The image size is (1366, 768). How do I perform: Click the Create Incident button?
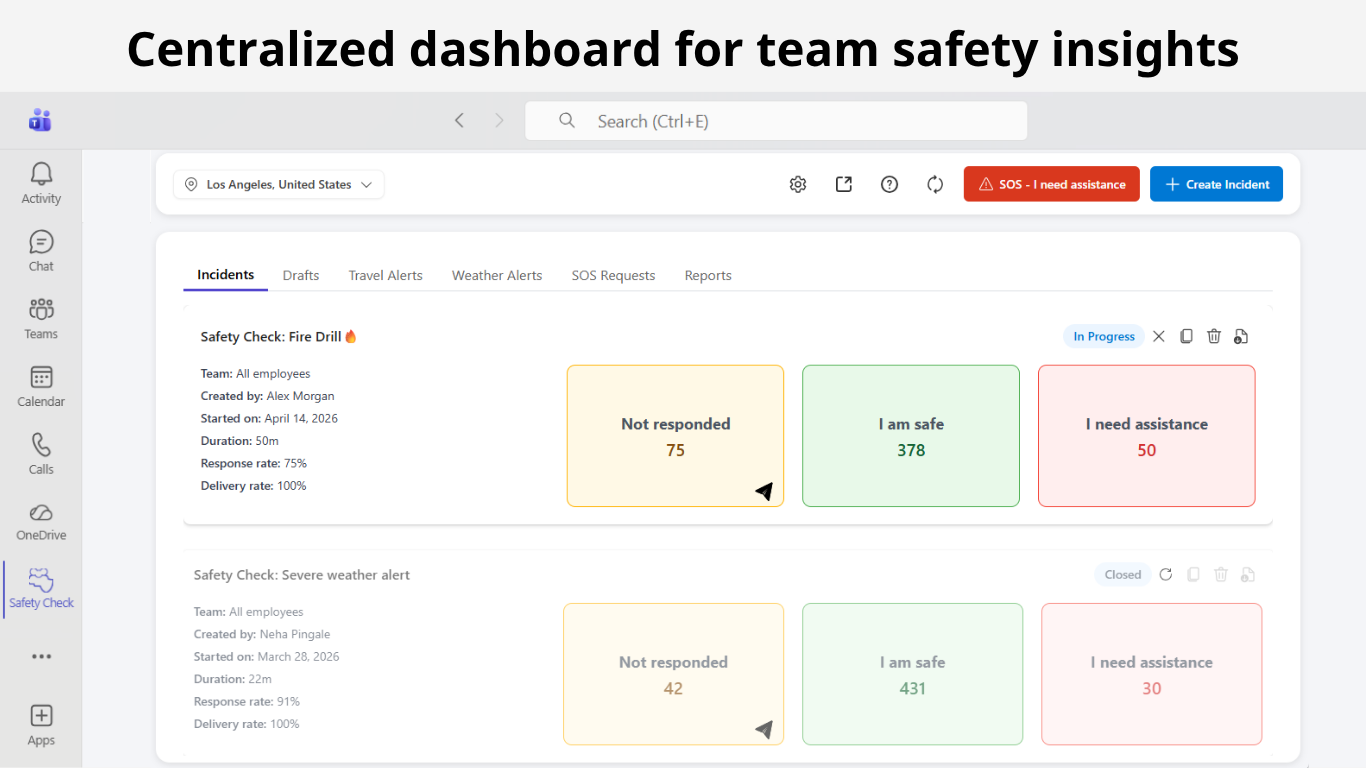1216,184
